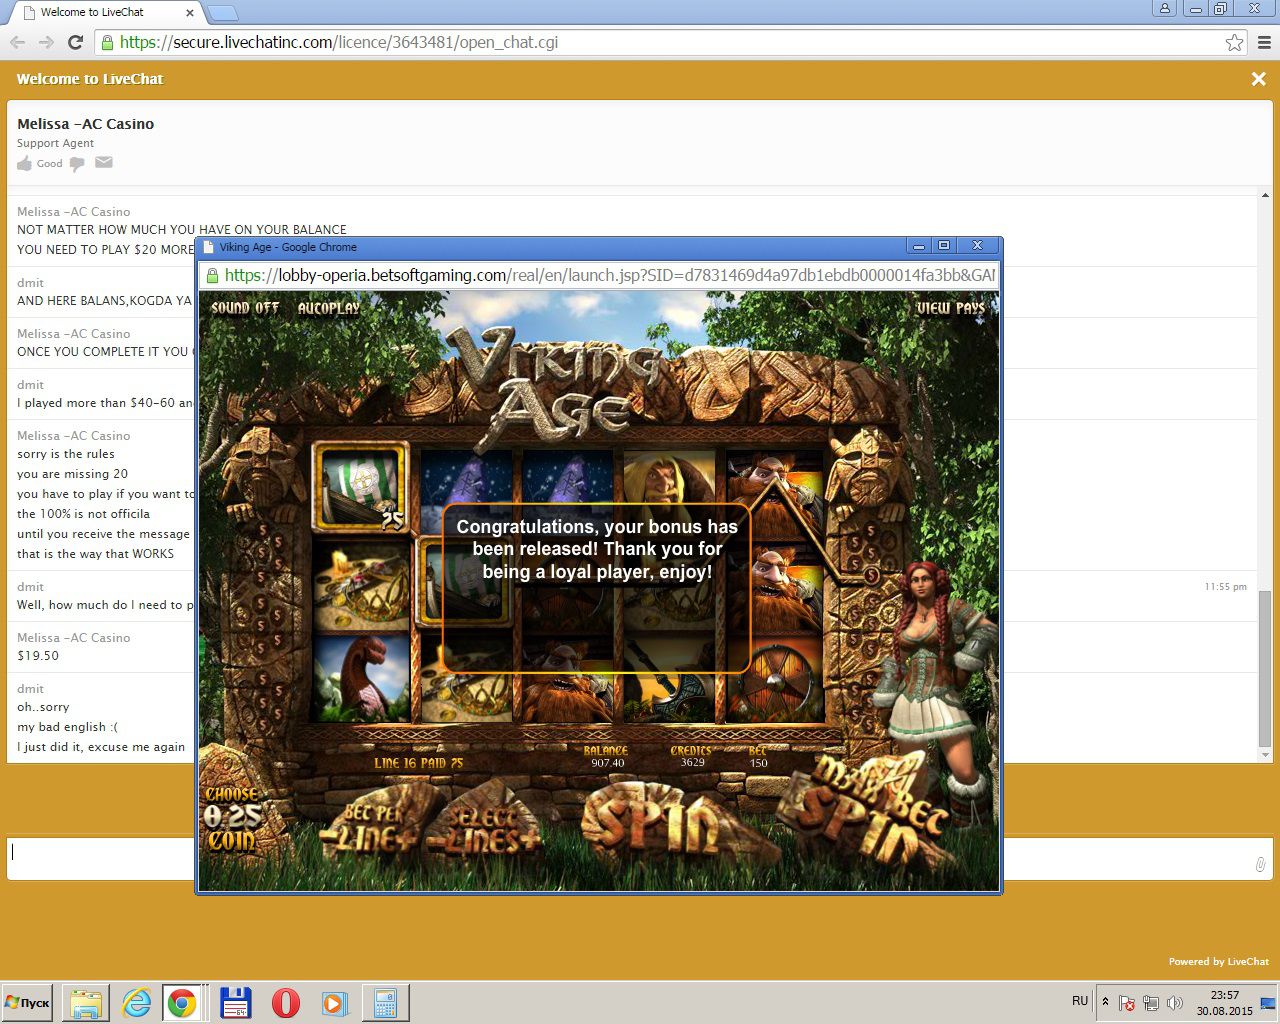Open a new Chrome tab
1280x1024 pixels.
[x=221, y=13]
